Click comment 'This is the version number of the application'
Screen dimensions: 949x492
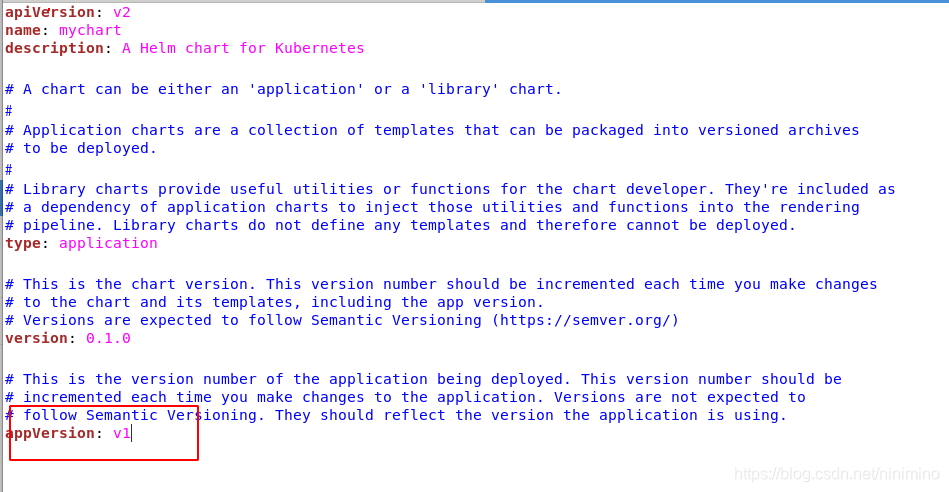(x=423, y=379)
